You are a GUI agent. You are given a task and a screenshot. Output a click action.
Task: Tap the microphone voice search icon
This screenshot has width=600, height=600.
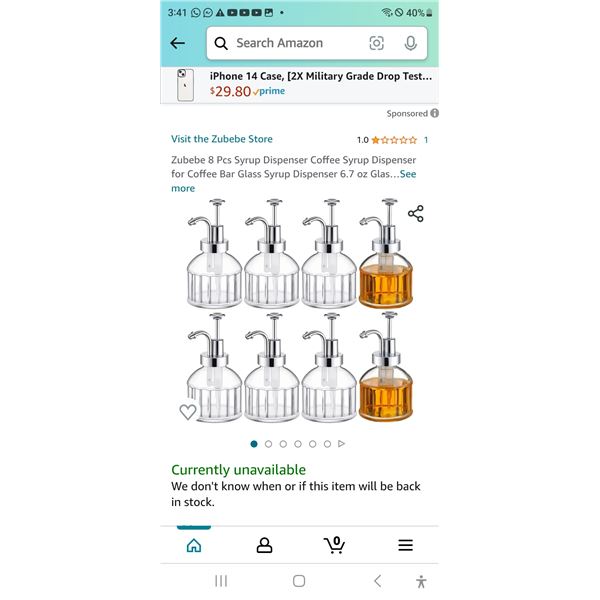point(411,43)
